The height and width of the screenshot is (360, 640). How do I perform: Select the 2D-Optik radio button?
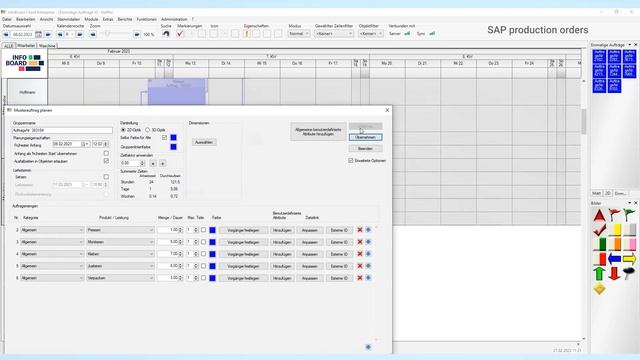coord(123,130)
